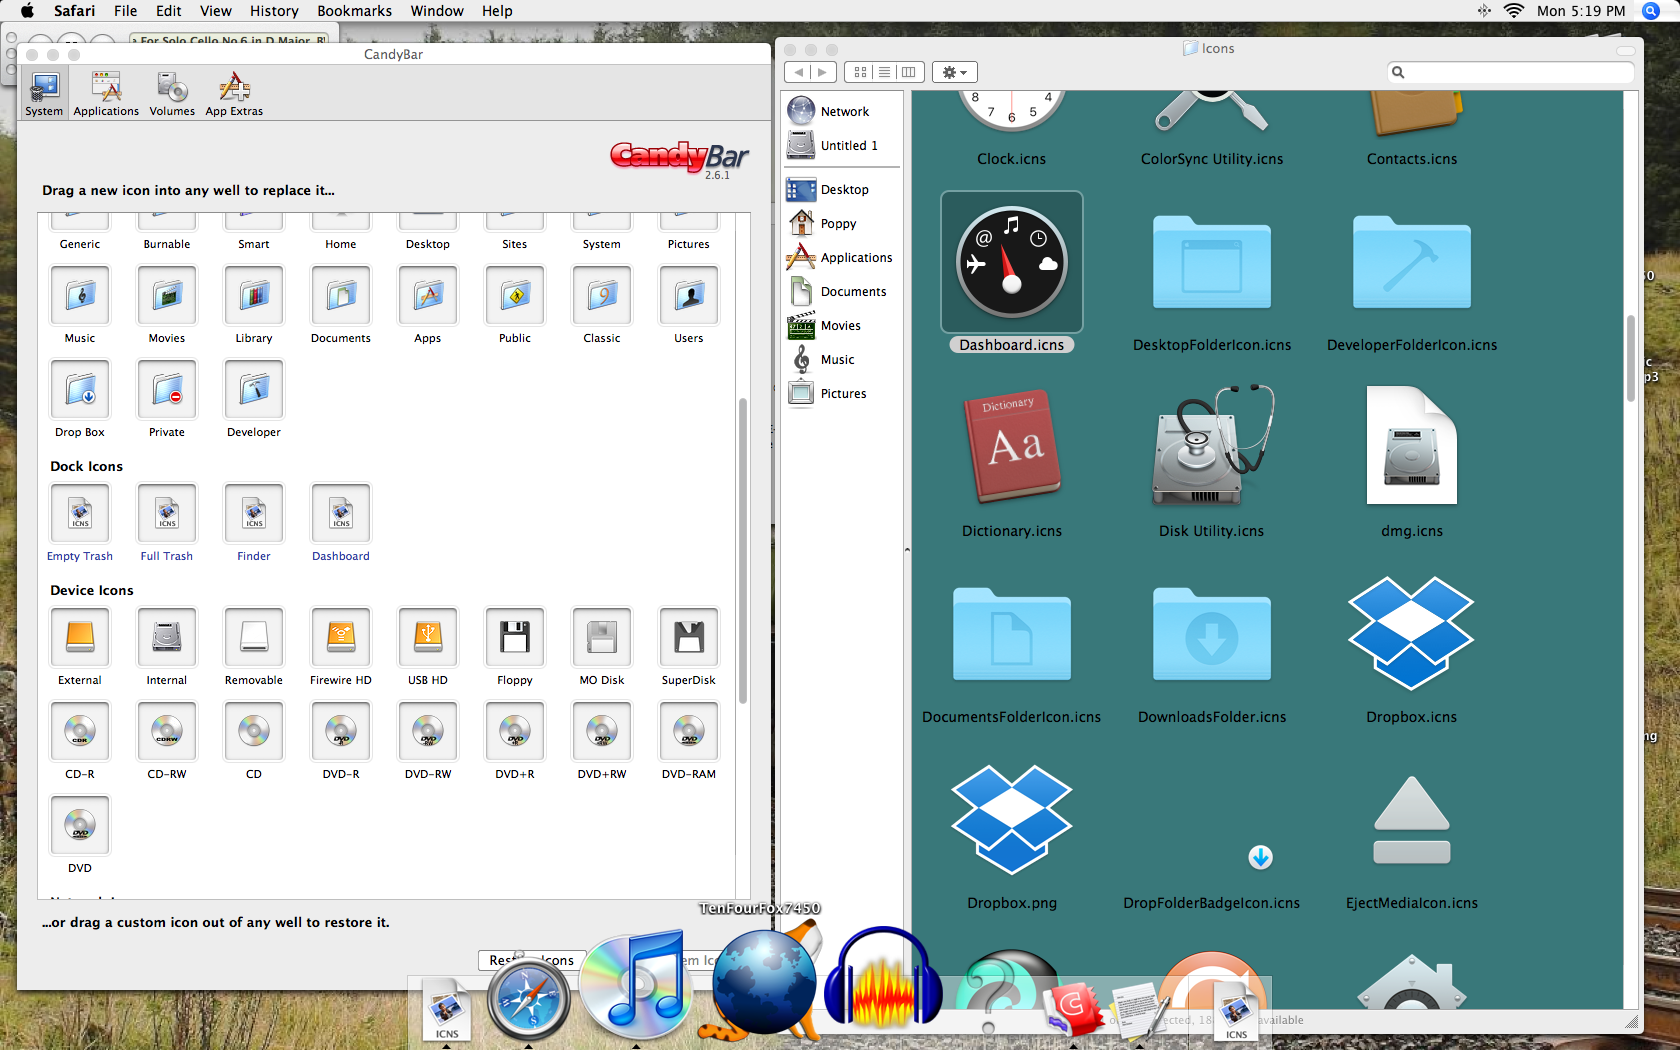
Task: Switch Finder to column view
Action: click(909, 72)
